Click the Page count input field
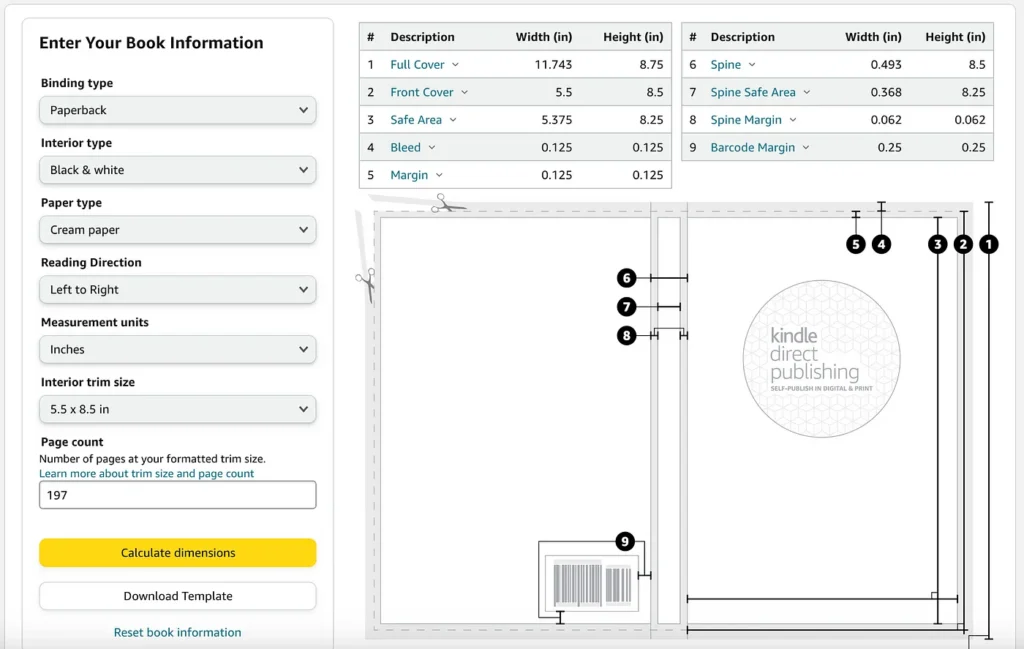The width and height of the screenshot is (1024, 649). pos(178,495)
